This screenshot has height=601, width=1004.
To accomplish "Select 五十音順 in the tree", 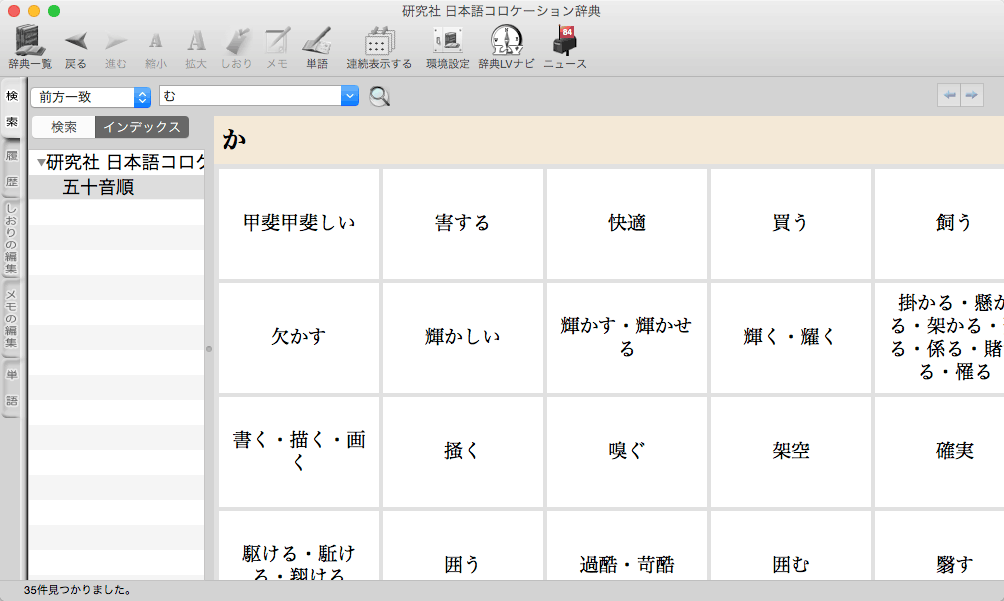I will [98, 187].
